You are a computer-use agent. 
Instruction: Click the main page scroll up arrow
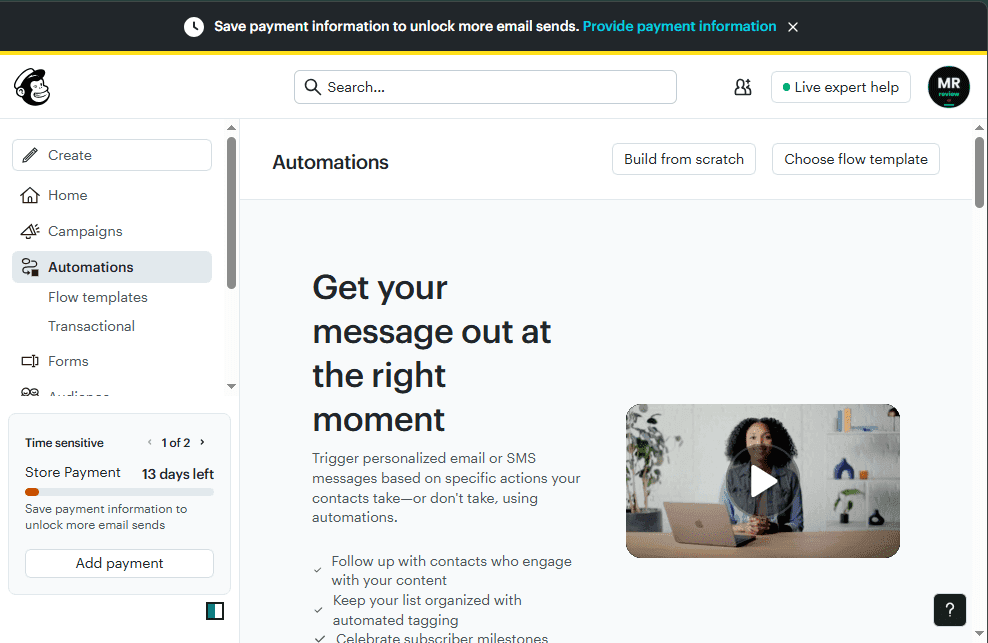tap(979, 128)
